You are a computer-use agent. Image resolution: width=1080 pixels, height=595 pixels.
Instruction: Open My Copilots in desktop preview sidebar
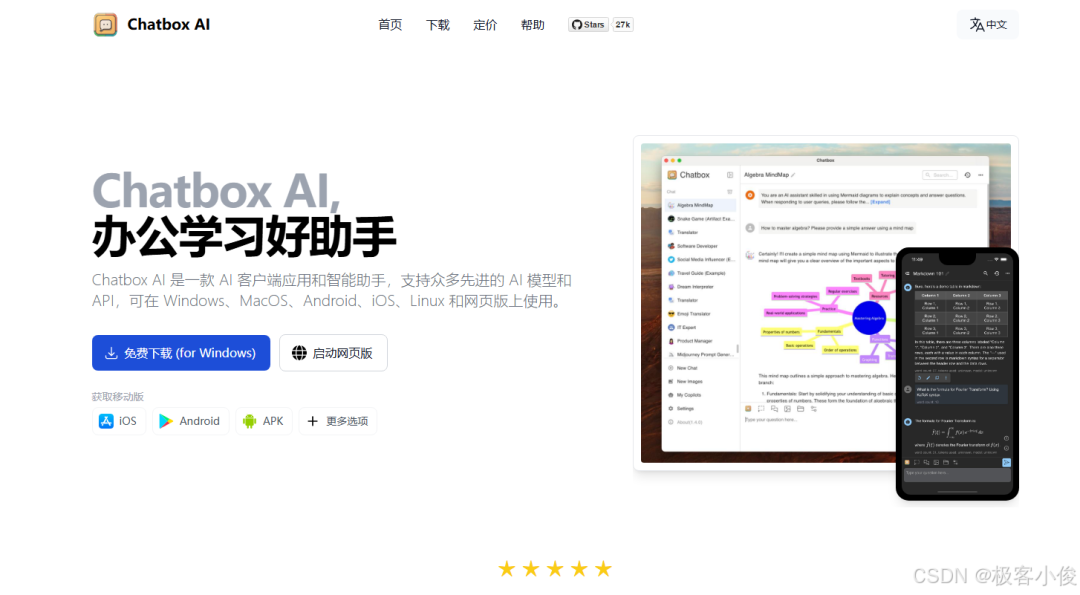pos(700,395)
